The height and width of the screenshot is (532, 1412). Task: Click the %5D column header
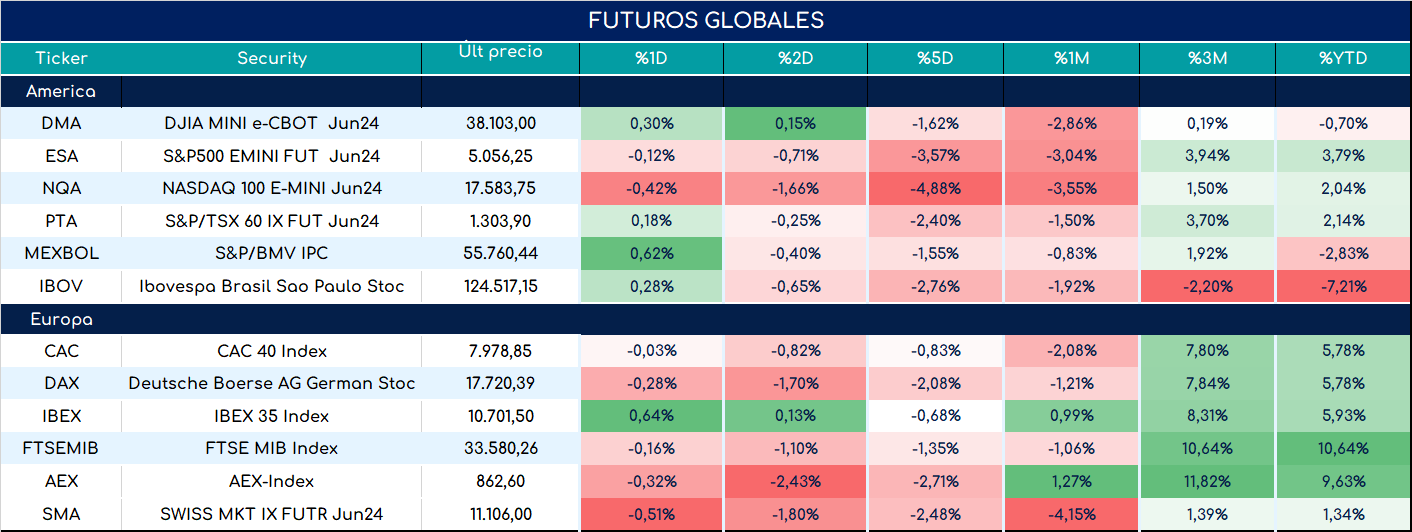coord(935,58)
